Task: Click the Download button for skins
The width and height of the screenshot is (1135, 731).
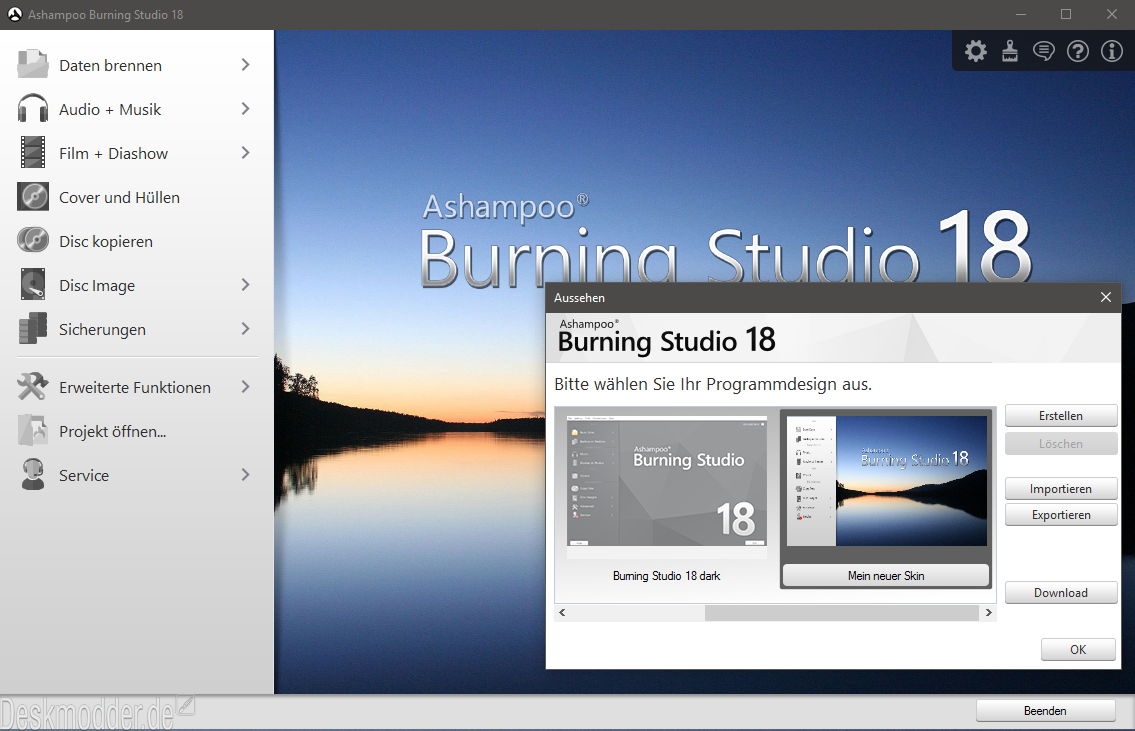Action: [1060, 593]
